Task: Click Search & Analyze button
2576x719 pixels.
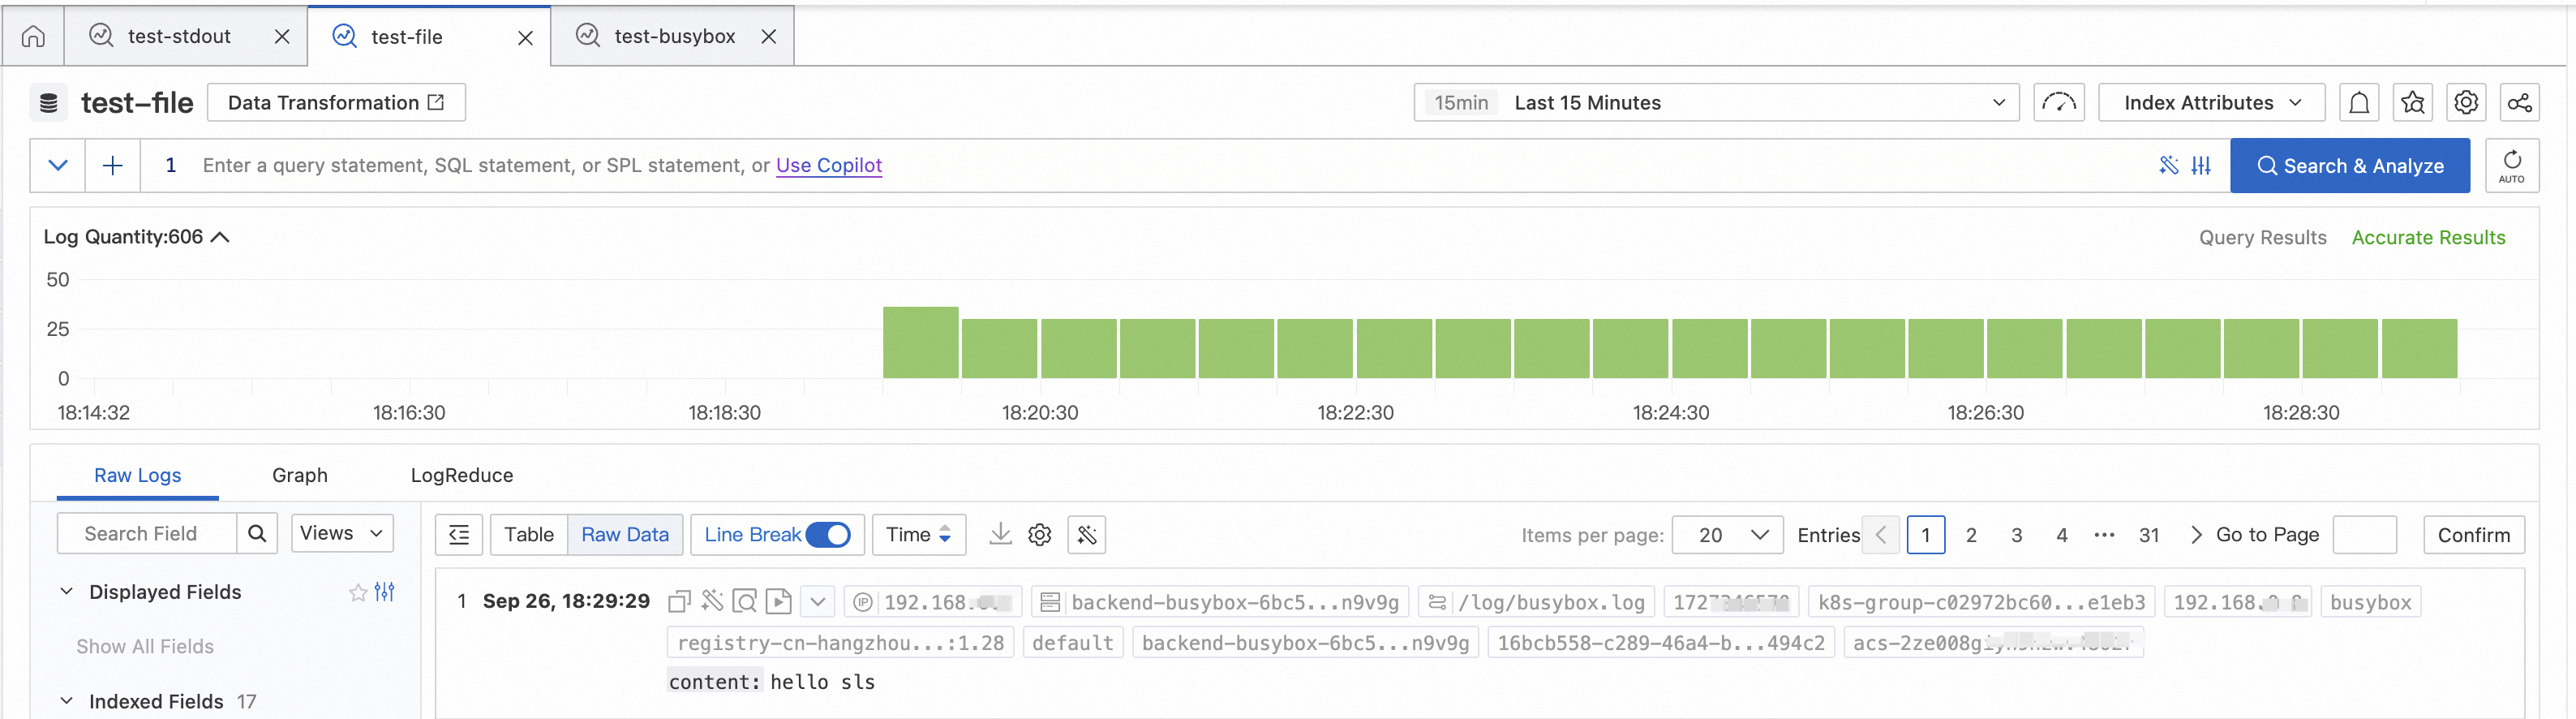Action: (2350, 166)
